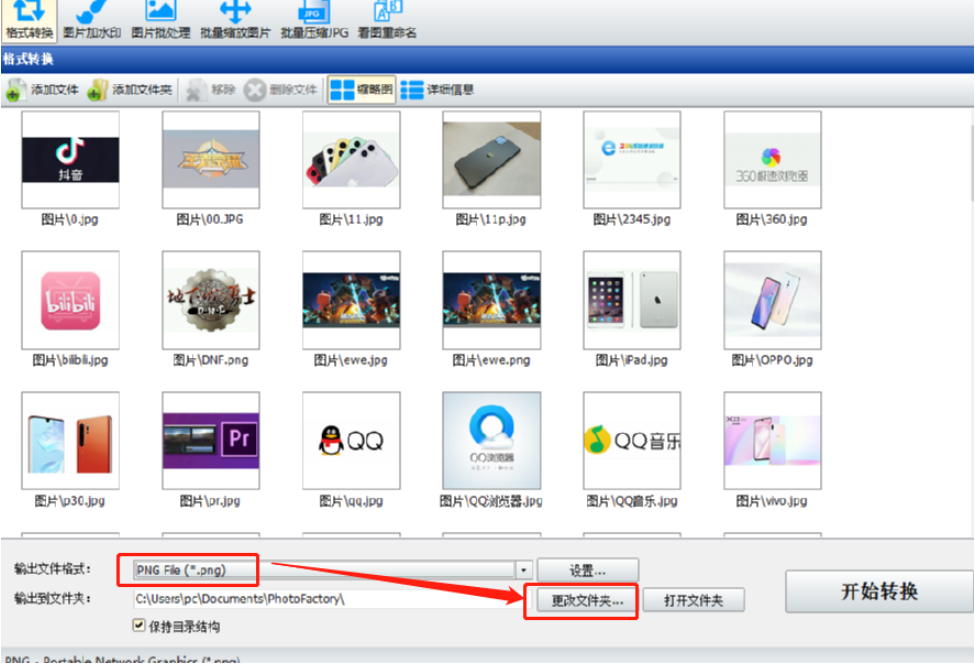Select the Premiere thumbnail 图片\pr.jpg
Viewport: 975px width, 664px height.
click(x=211, y=441)
